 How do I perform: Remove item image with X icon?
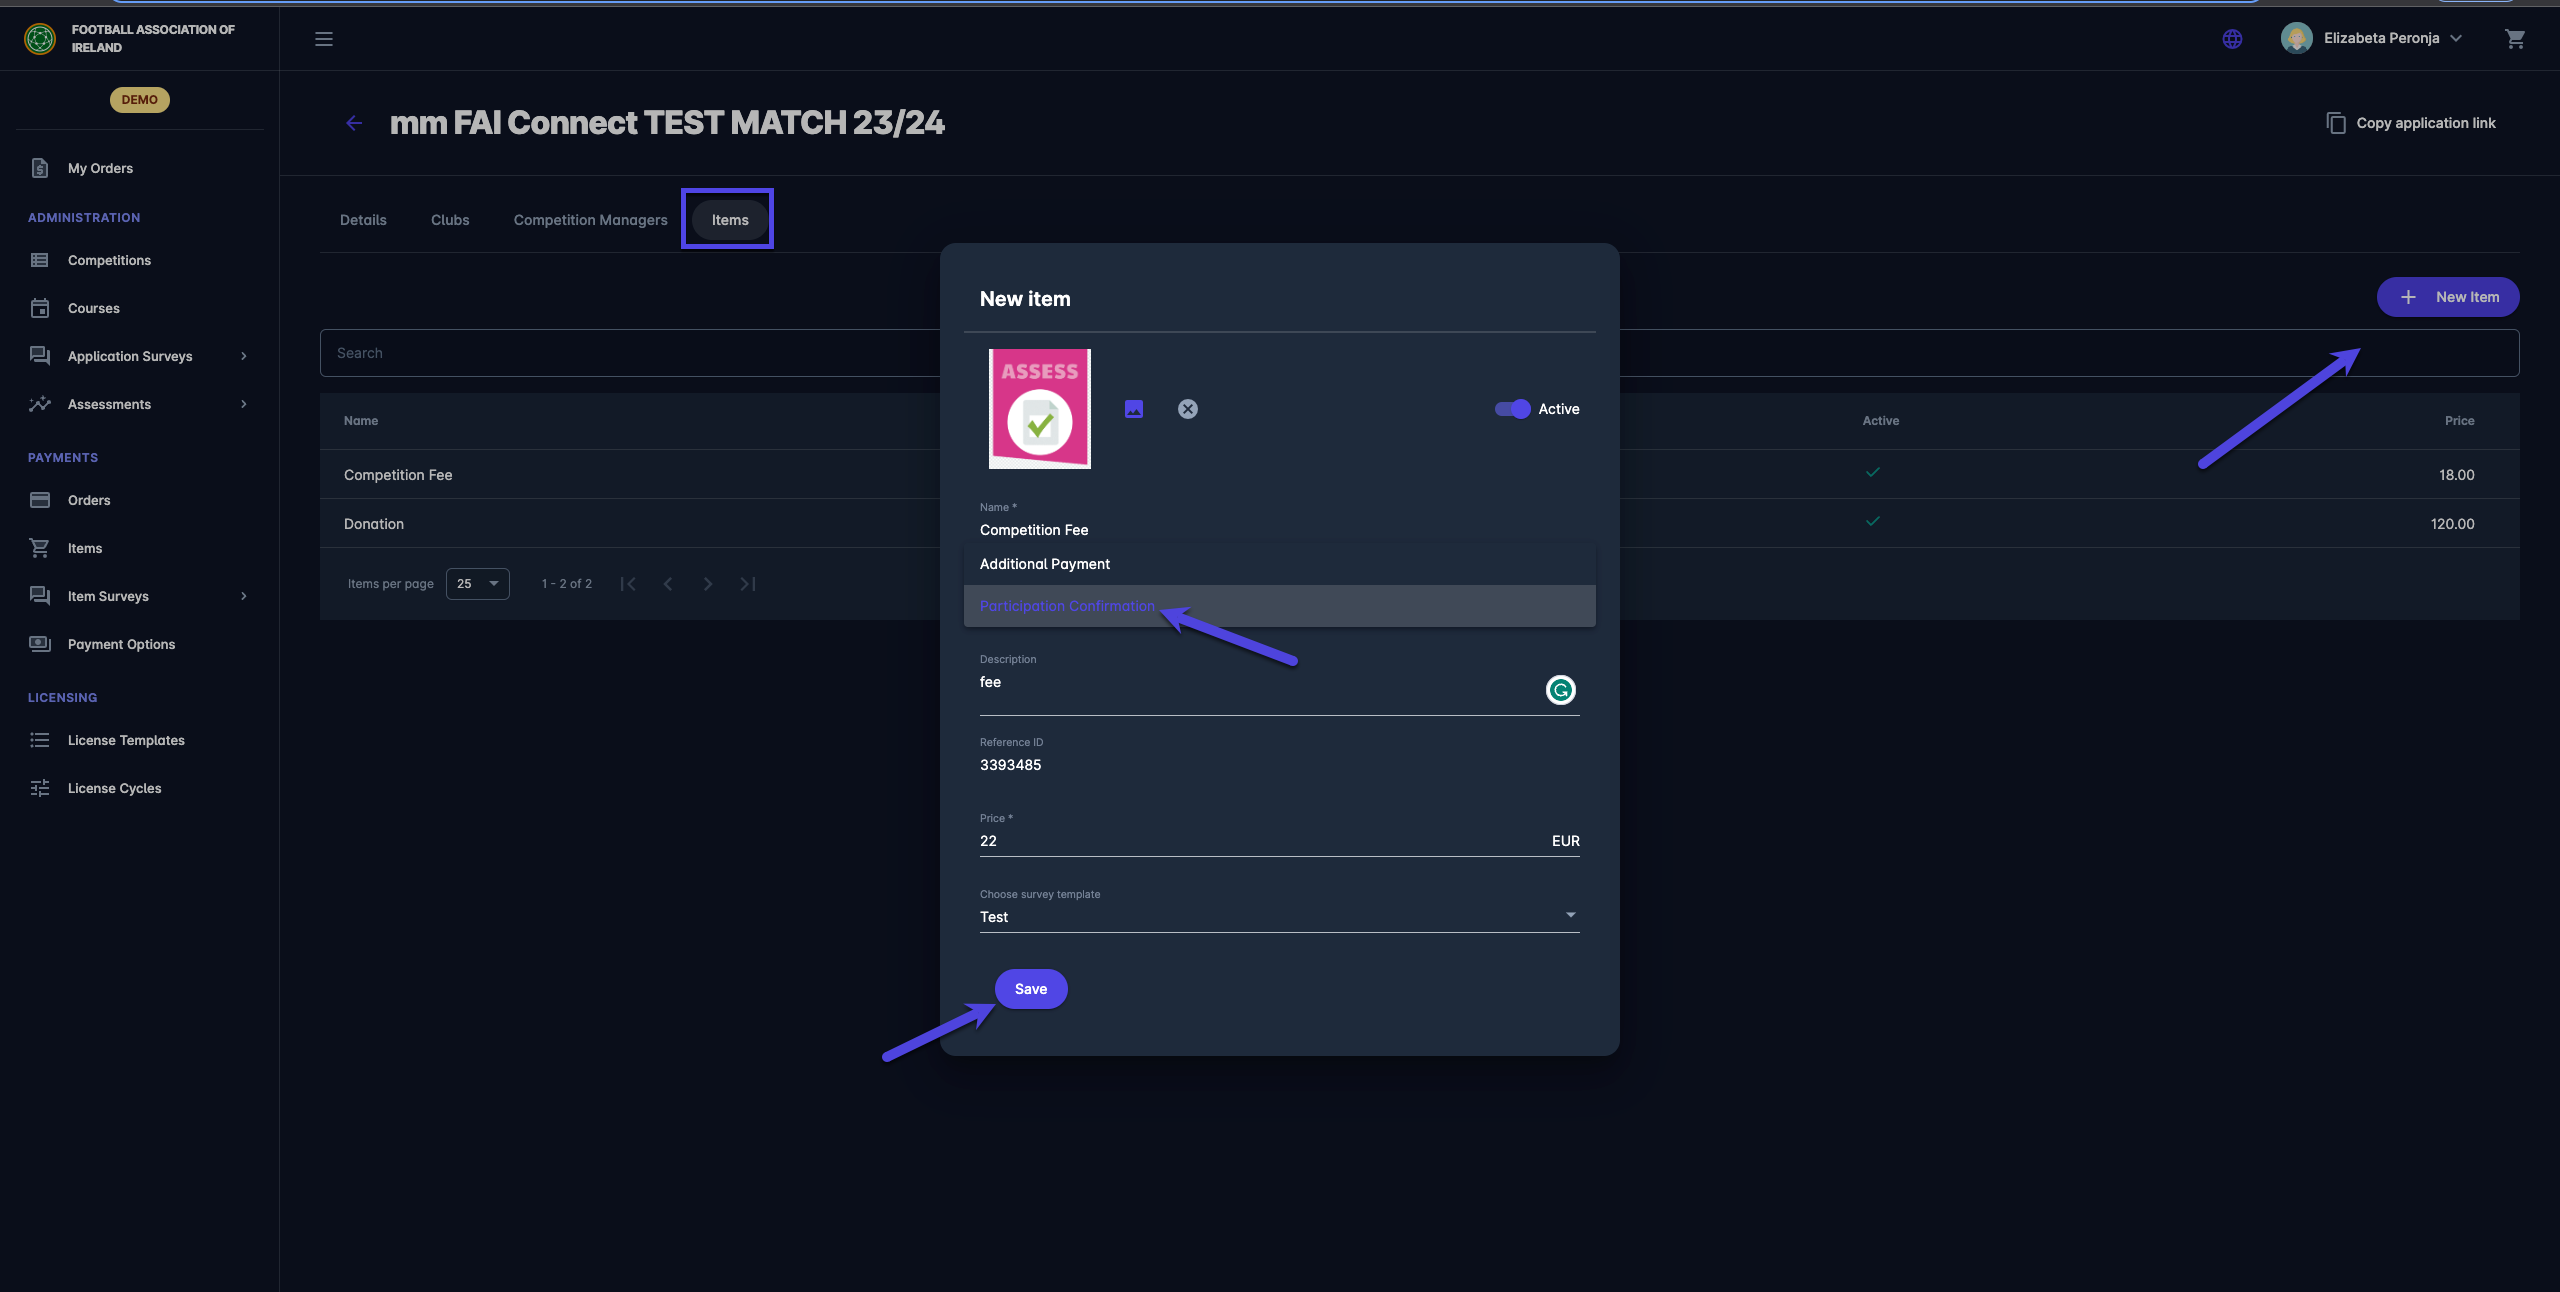[1188, 409]
